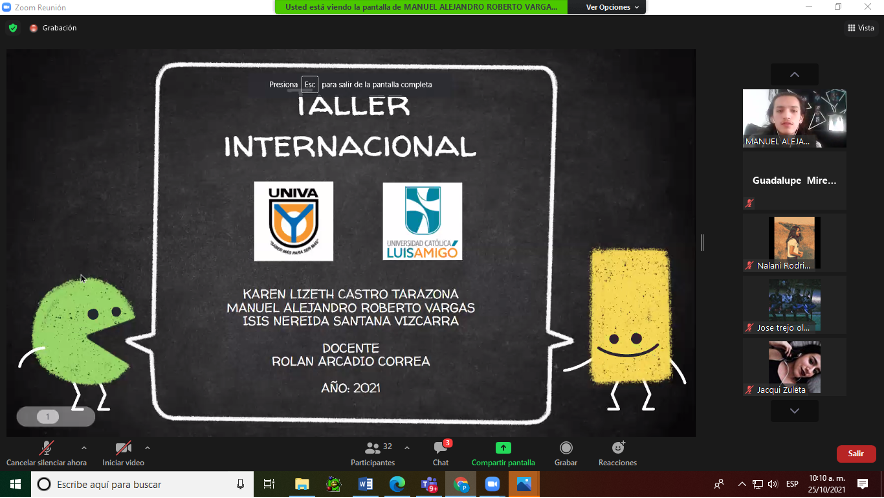Screen dimensions: 884x498
Task: Click the Windows search box
Action: tap(141, 484)
